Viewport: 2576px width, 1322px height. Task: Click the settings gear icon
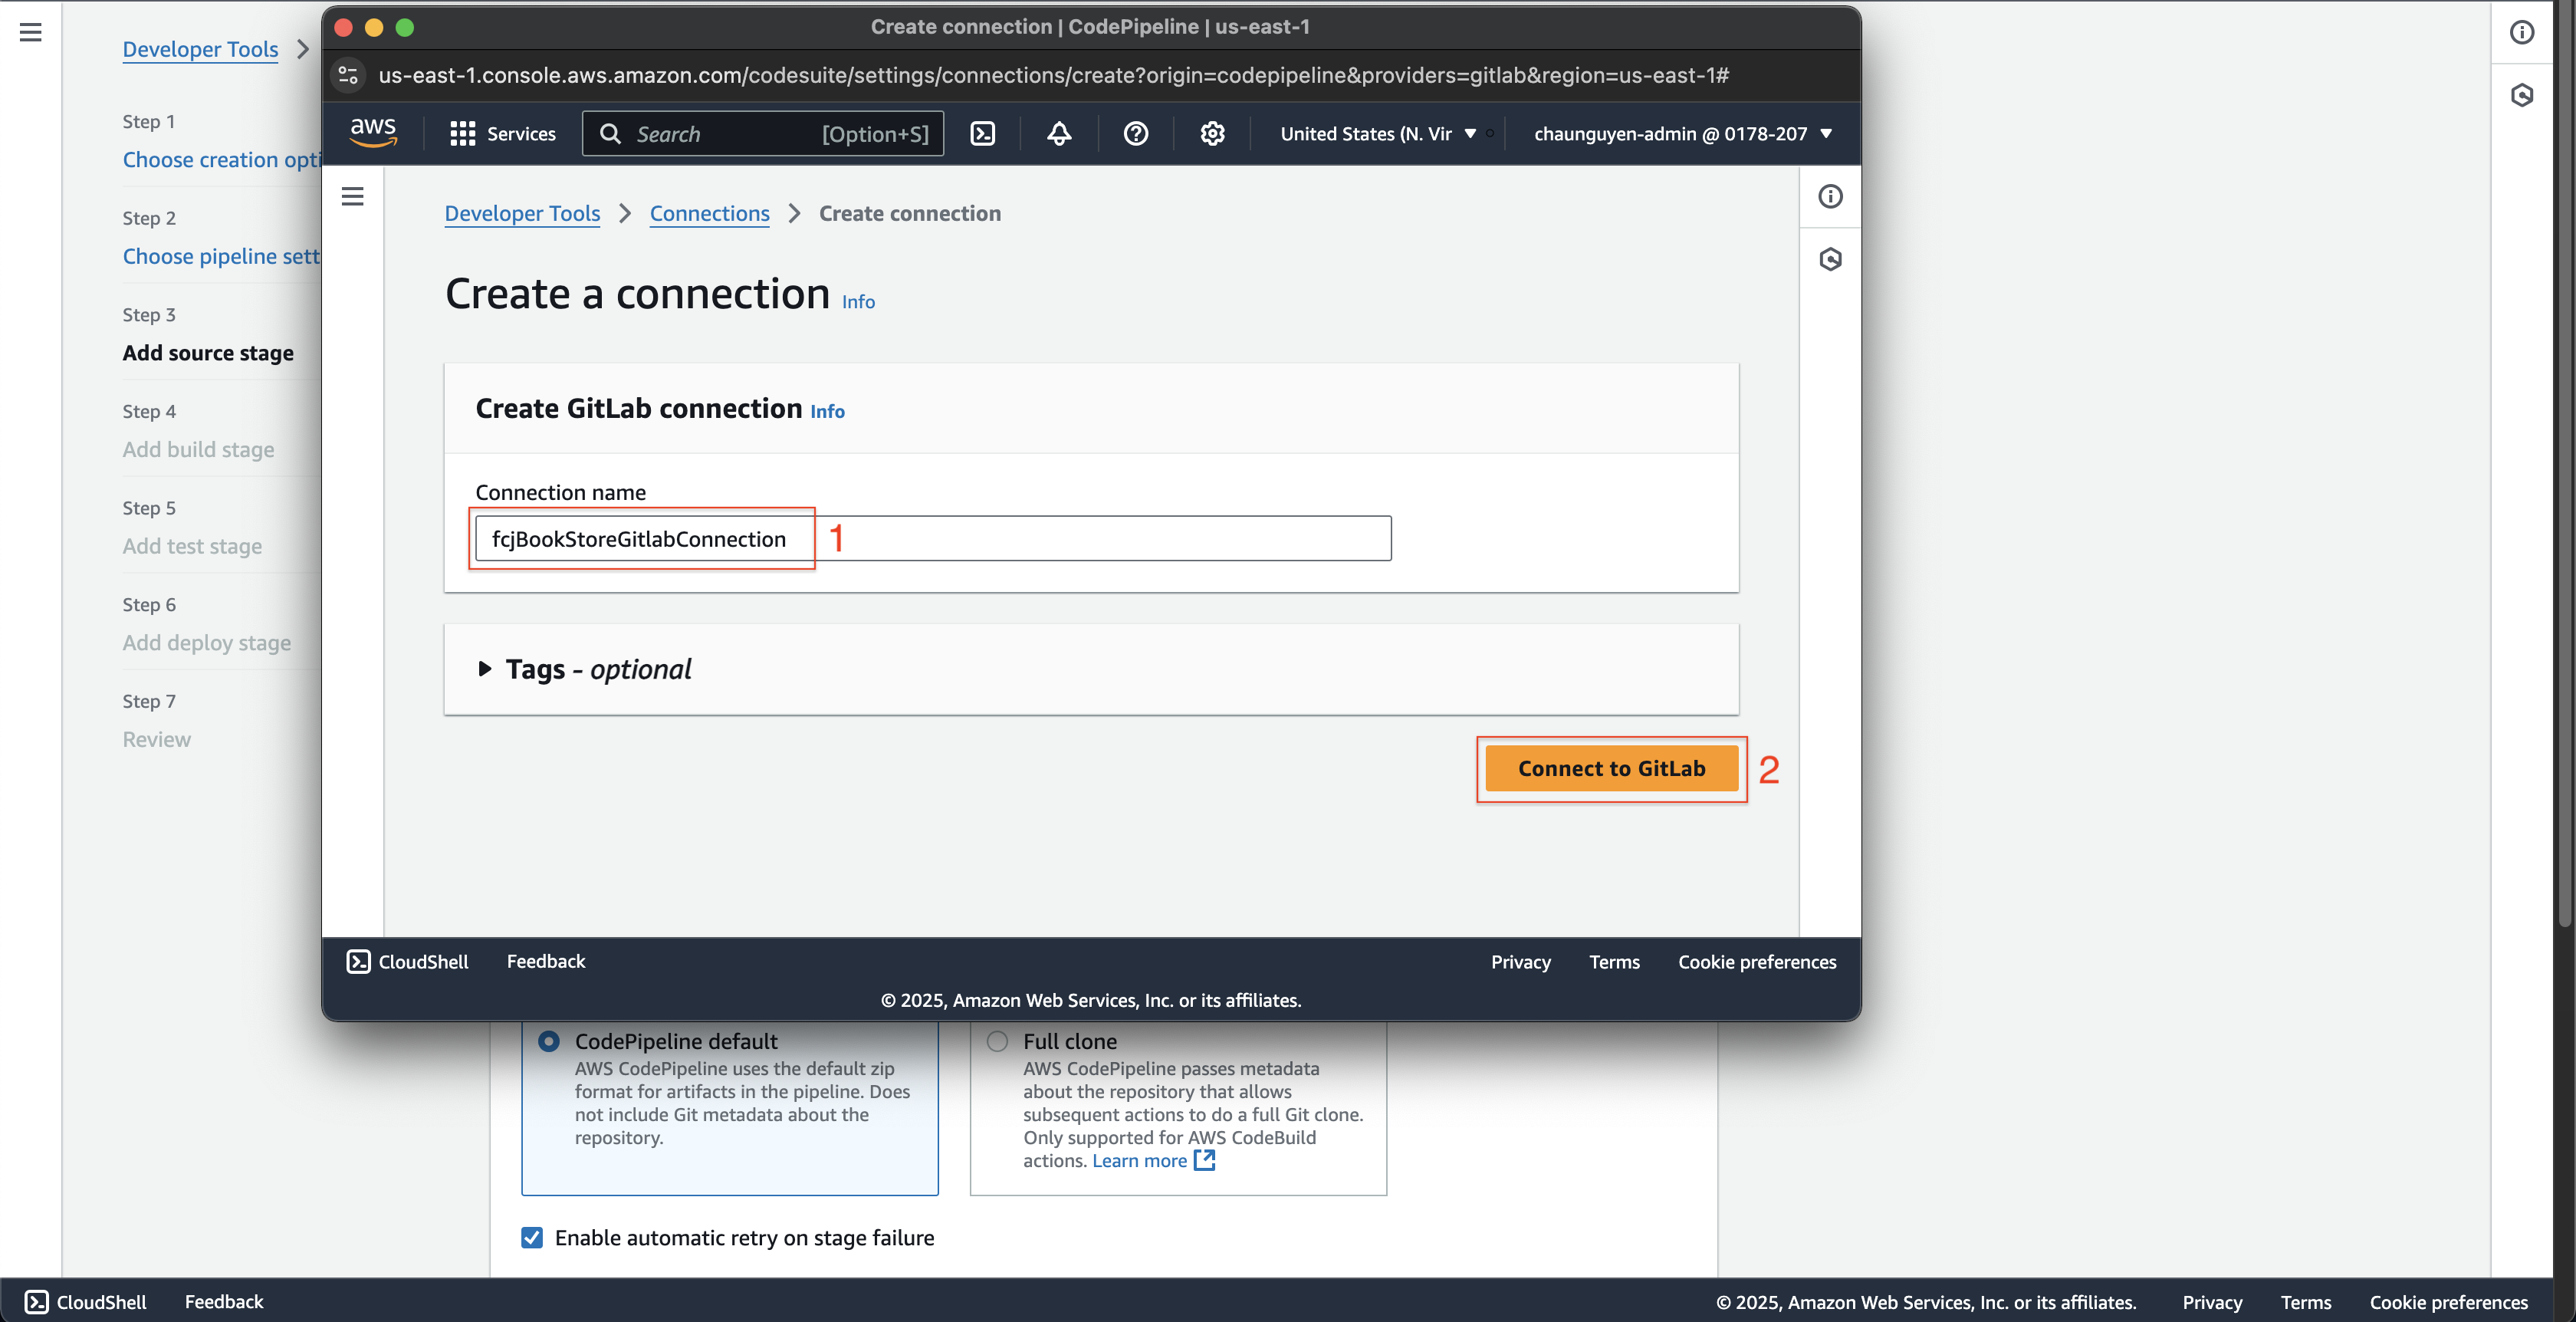[1212, 133]
